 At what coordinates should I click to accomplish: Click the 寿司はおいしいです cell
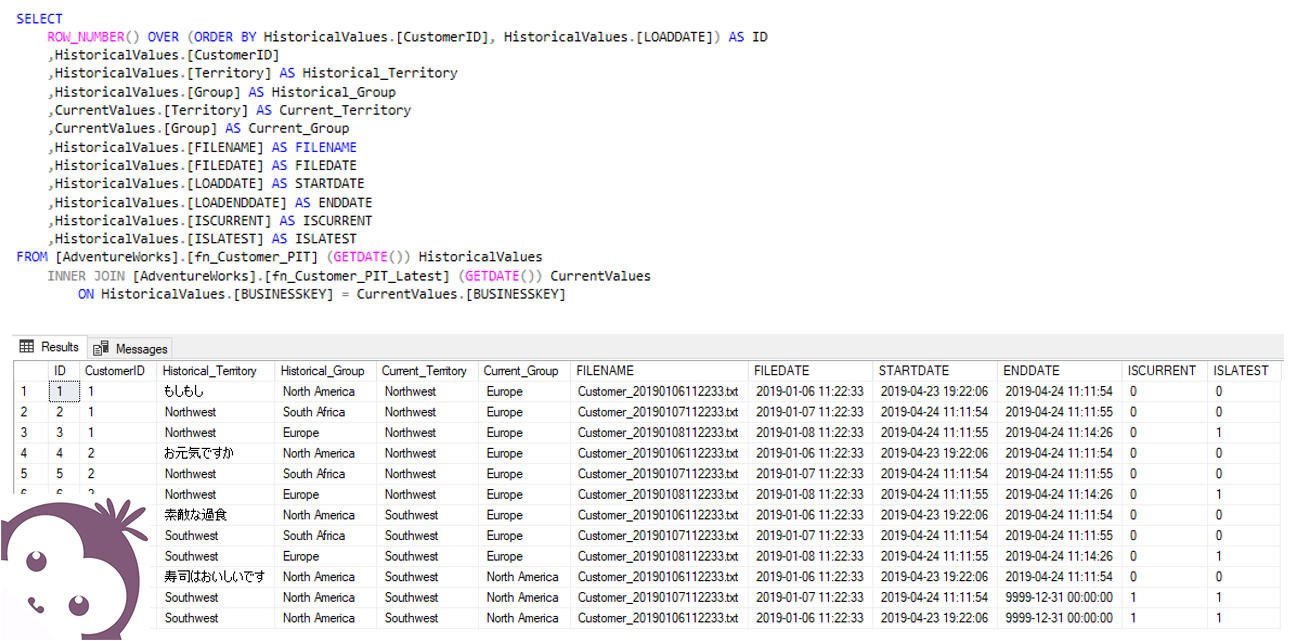tap(216, 577)
